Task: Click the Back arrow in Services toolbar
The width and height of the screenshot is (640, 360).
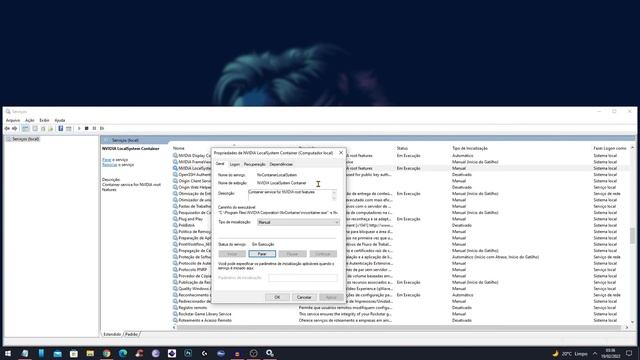Action: (7, 129)
